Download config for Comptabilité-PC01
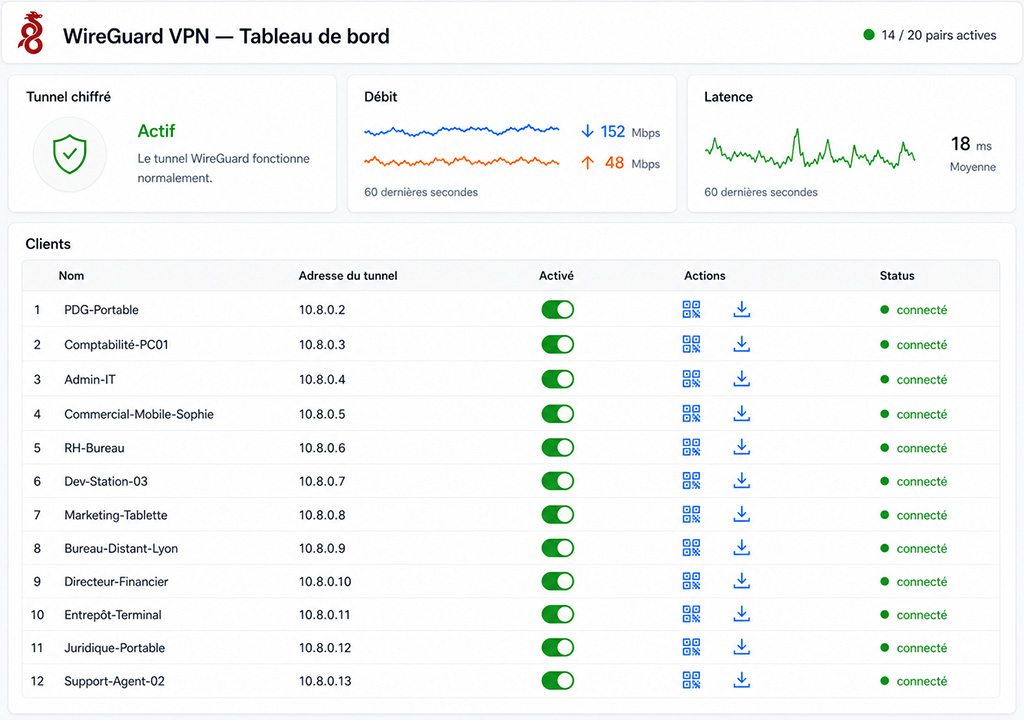The height and width of the screenshot is (720, 1024). (741, 344)
